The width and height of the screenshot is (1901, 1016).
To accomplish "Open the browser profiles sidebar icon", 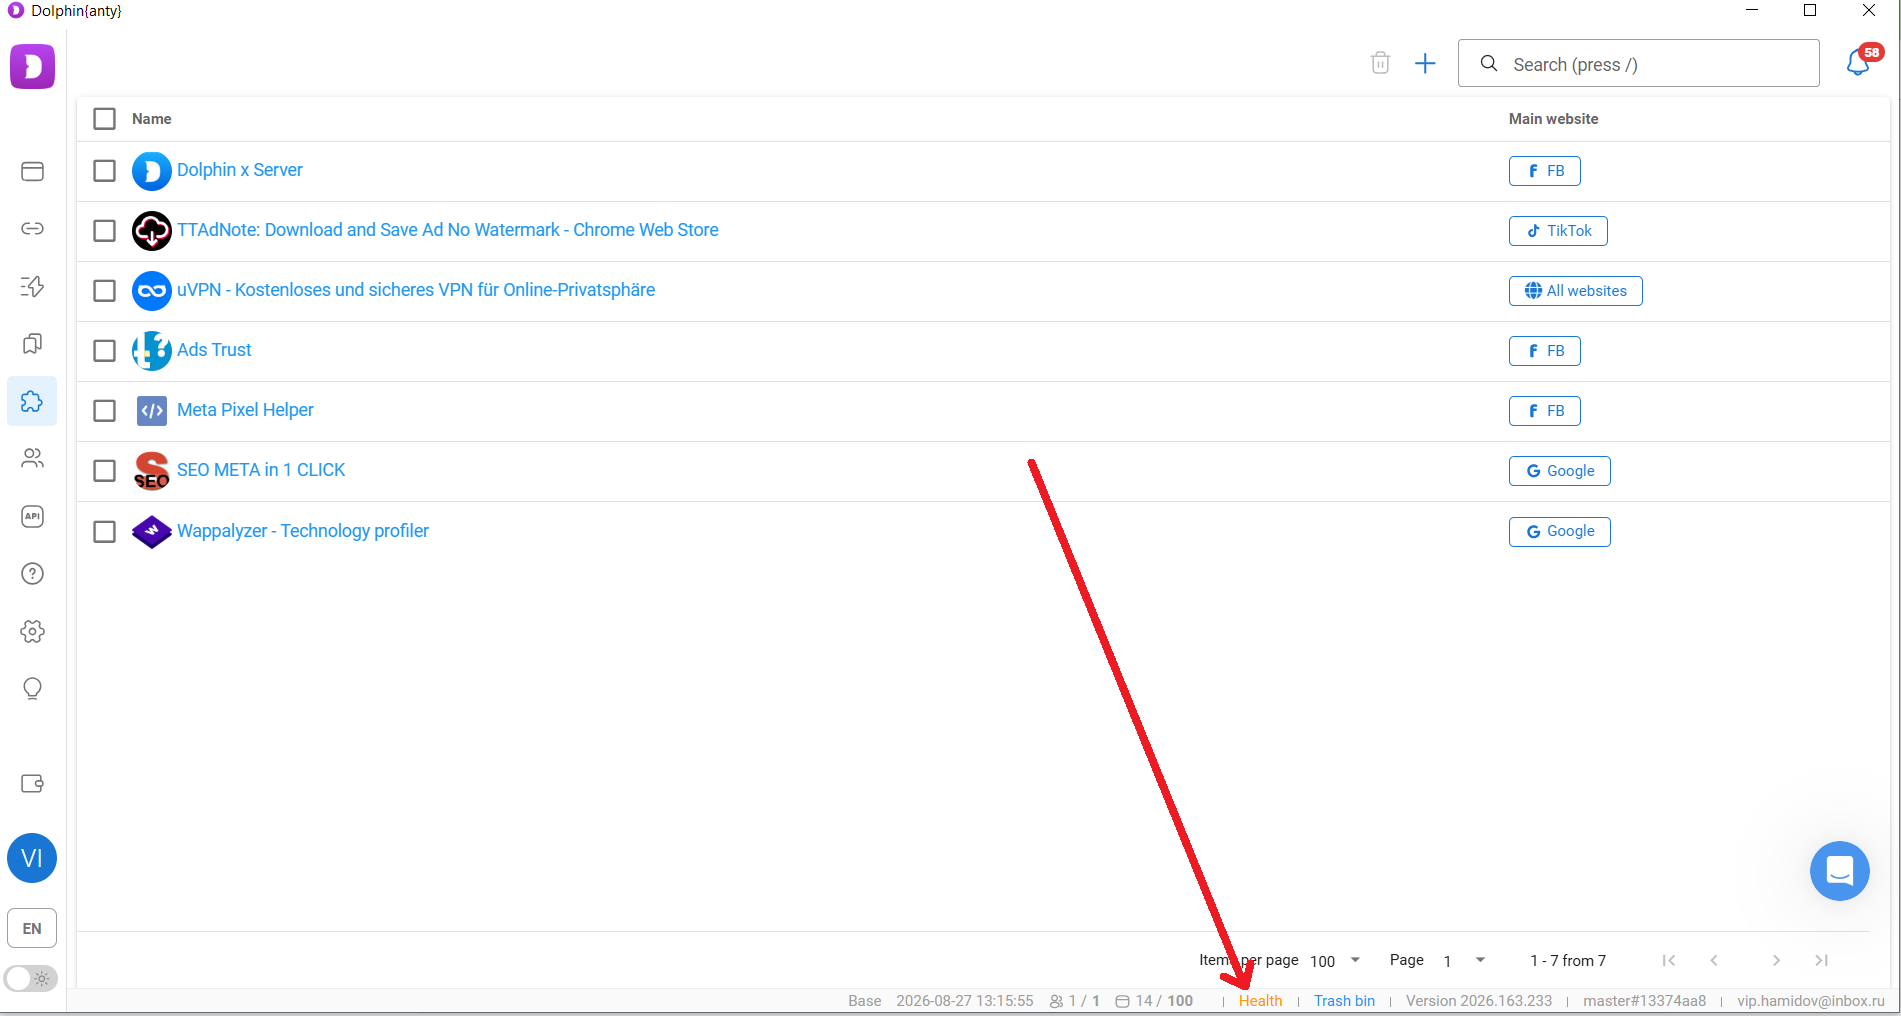I will pos(32,171).
